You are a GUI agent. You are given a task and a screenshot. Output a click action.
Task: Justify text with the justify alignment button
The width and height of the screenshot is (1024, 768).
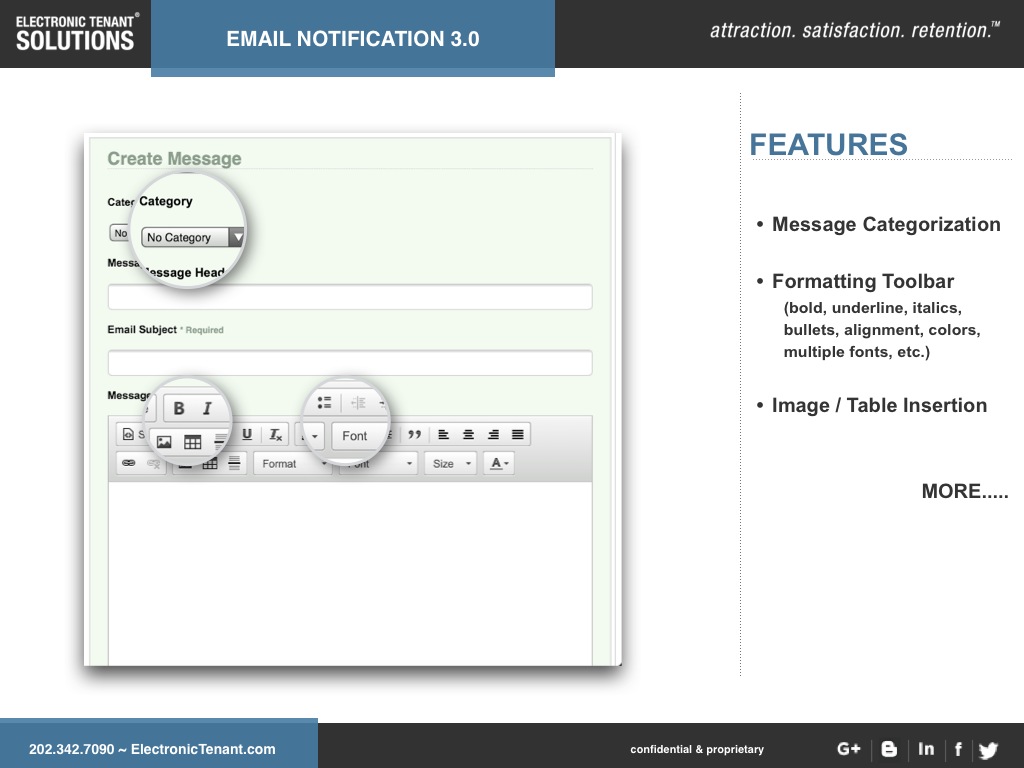click(x=517, y=434)
